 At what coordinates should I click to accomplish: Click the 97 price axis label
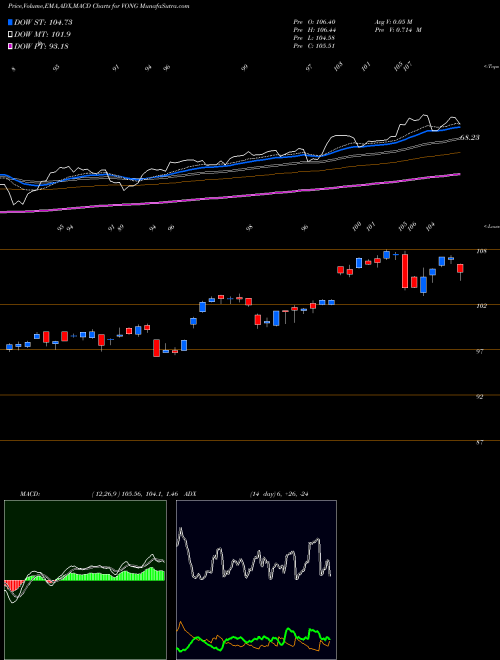[479, 351]
